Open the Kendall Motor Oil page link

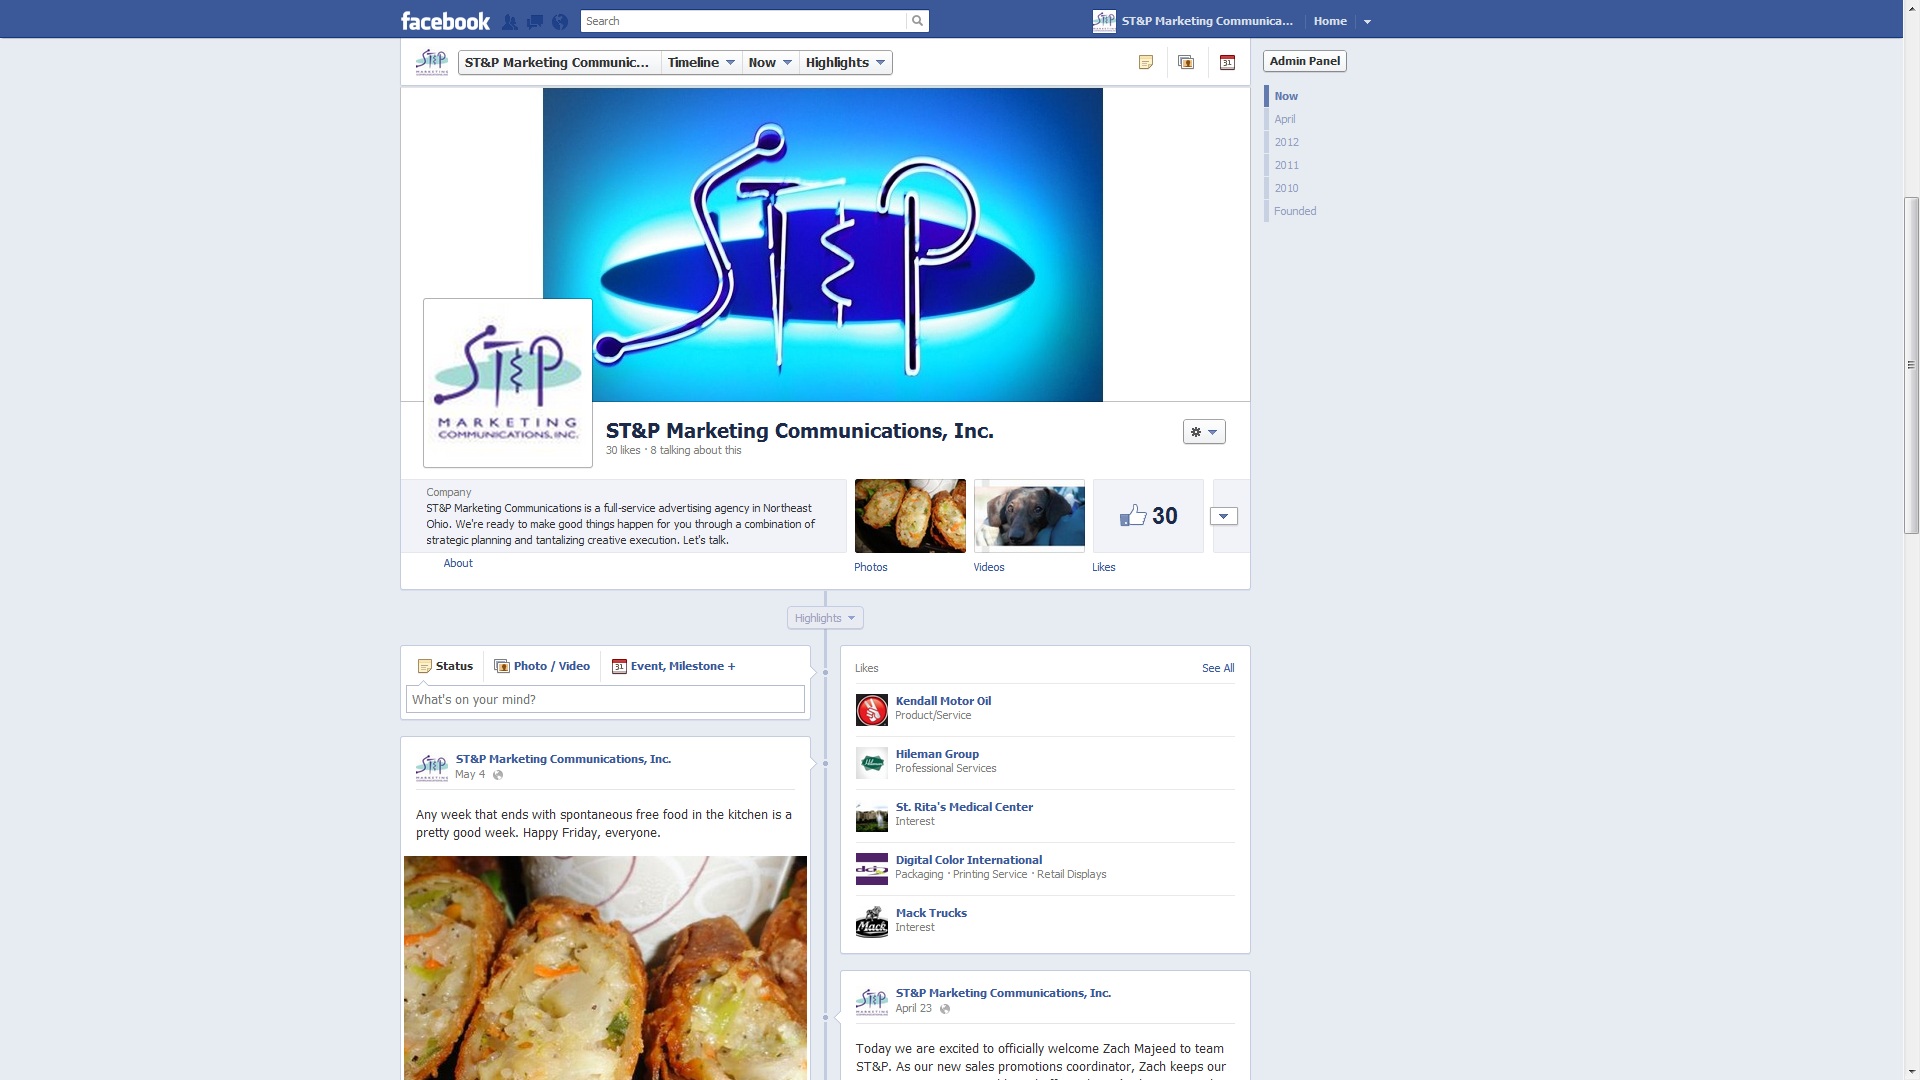click(943, 701)
